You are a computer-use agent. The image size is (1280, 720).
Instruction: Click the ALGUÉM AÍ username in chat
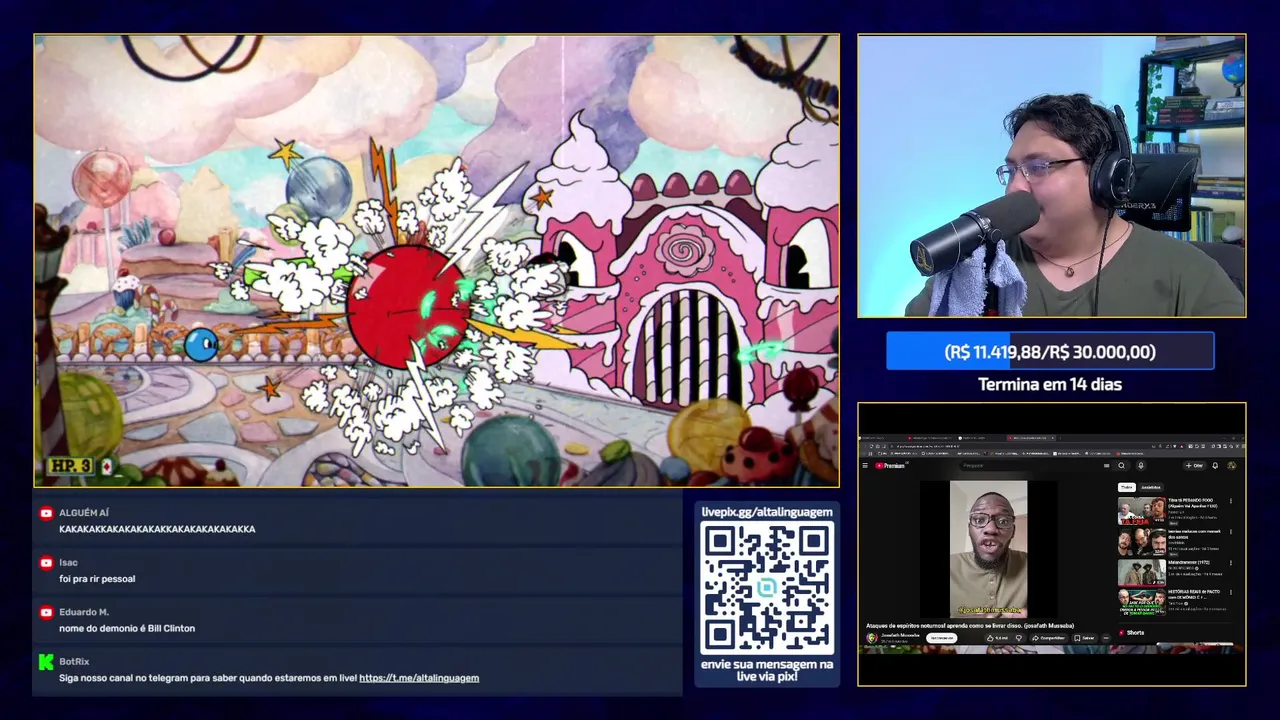click(84, 513)
